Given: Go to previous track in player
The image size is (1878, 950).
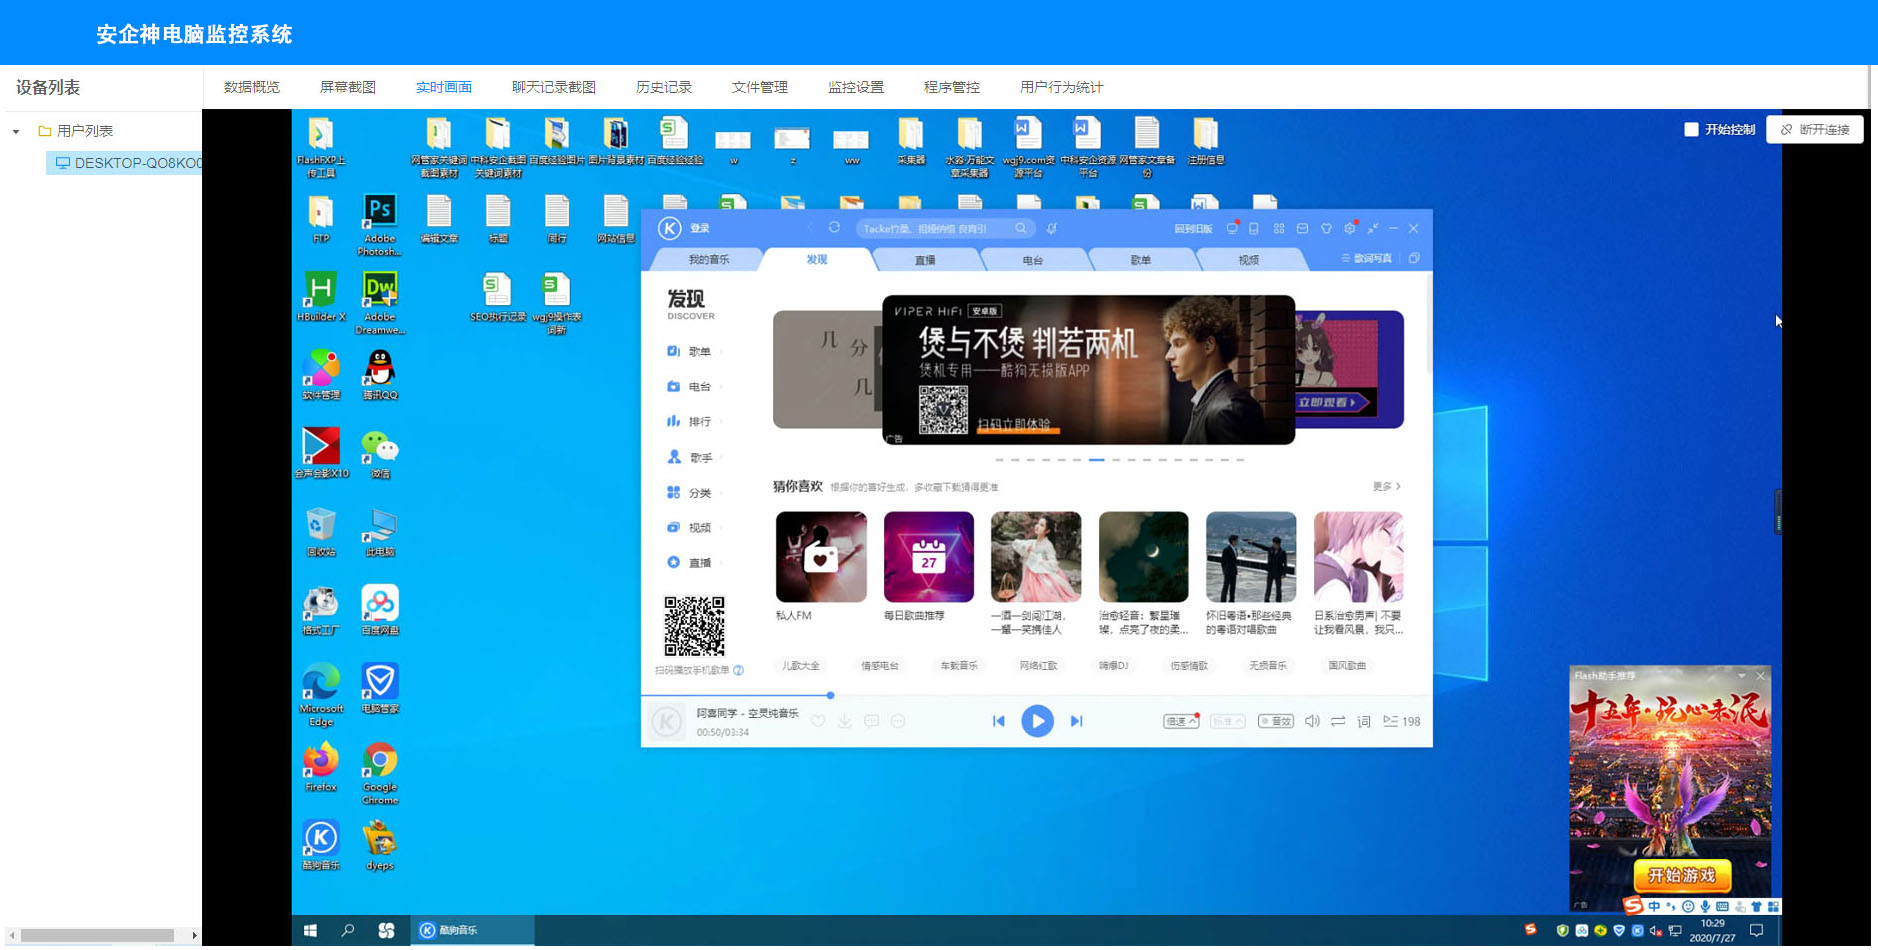Looking at the screenshot, I should point(998,721).
